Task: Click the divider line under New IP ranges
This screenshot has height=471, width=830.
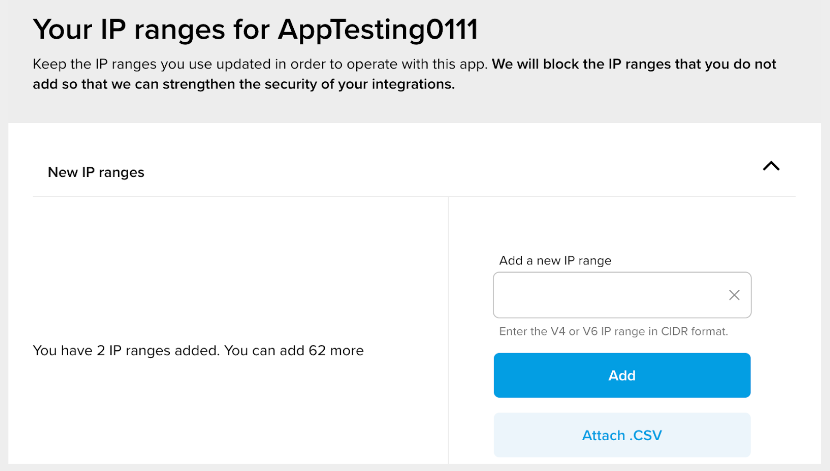Action: tap(414, 196)
